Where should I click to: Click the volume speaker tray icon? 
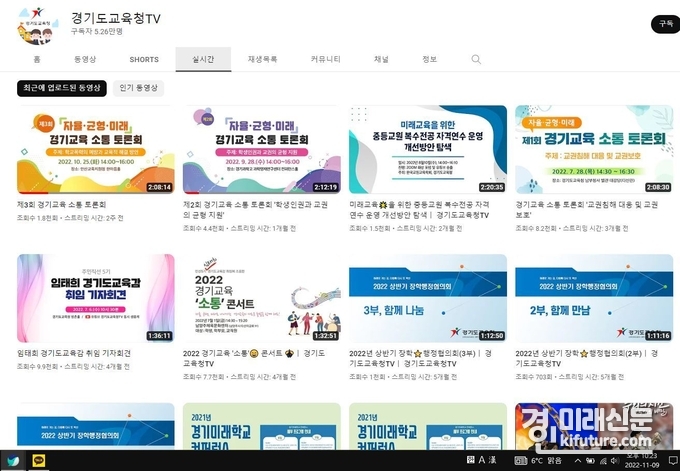[615, 461]
